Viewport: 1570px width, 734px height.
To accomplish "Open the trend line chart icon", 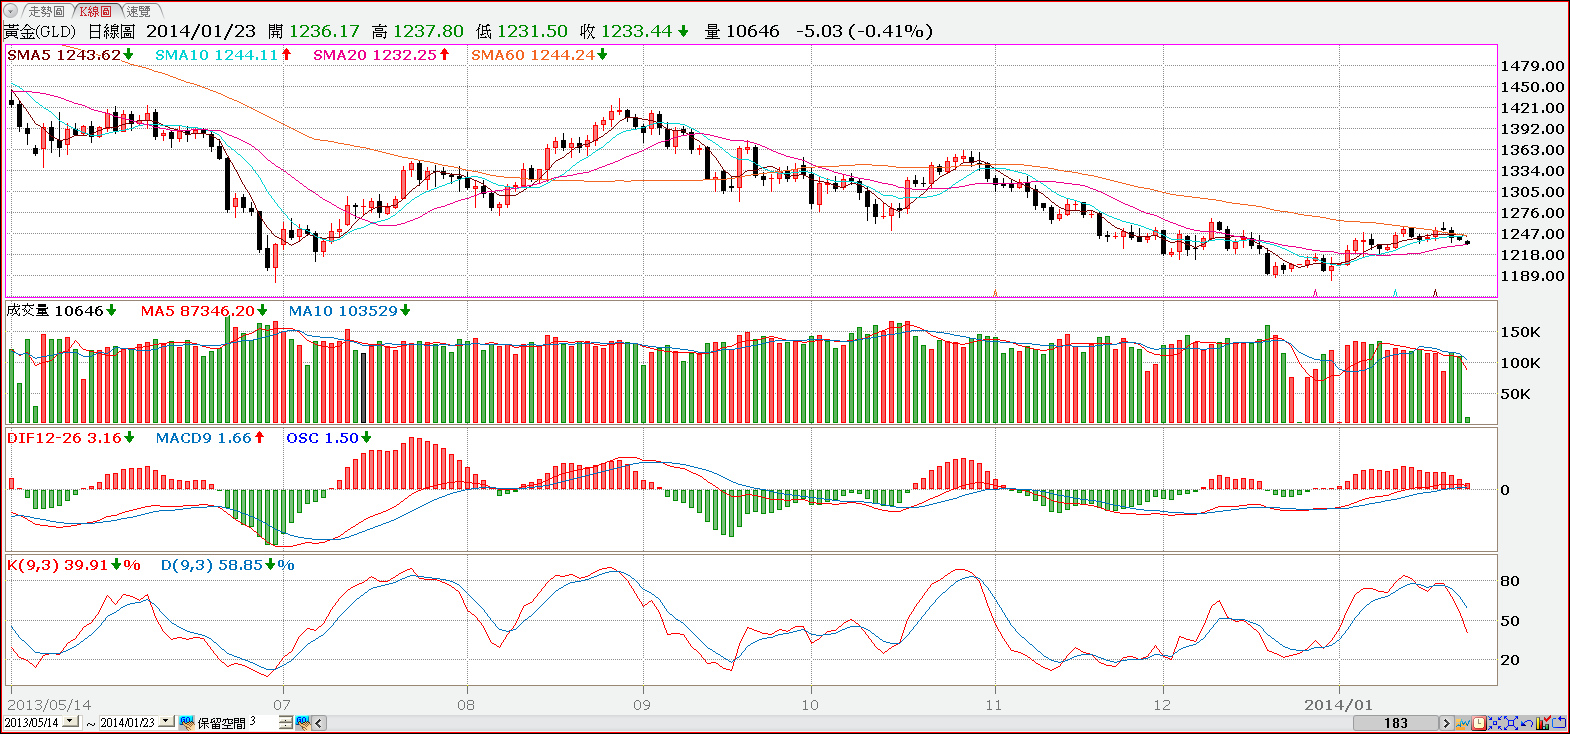I will point(1463,723).
